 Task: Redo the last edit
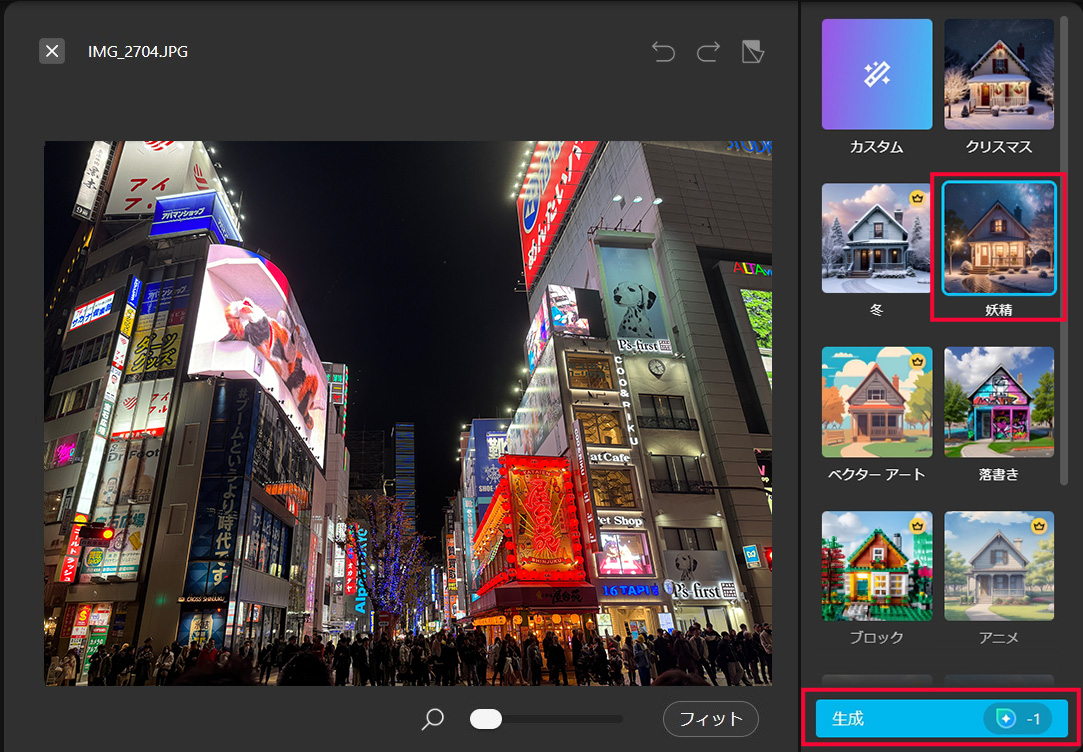(708, 52)
